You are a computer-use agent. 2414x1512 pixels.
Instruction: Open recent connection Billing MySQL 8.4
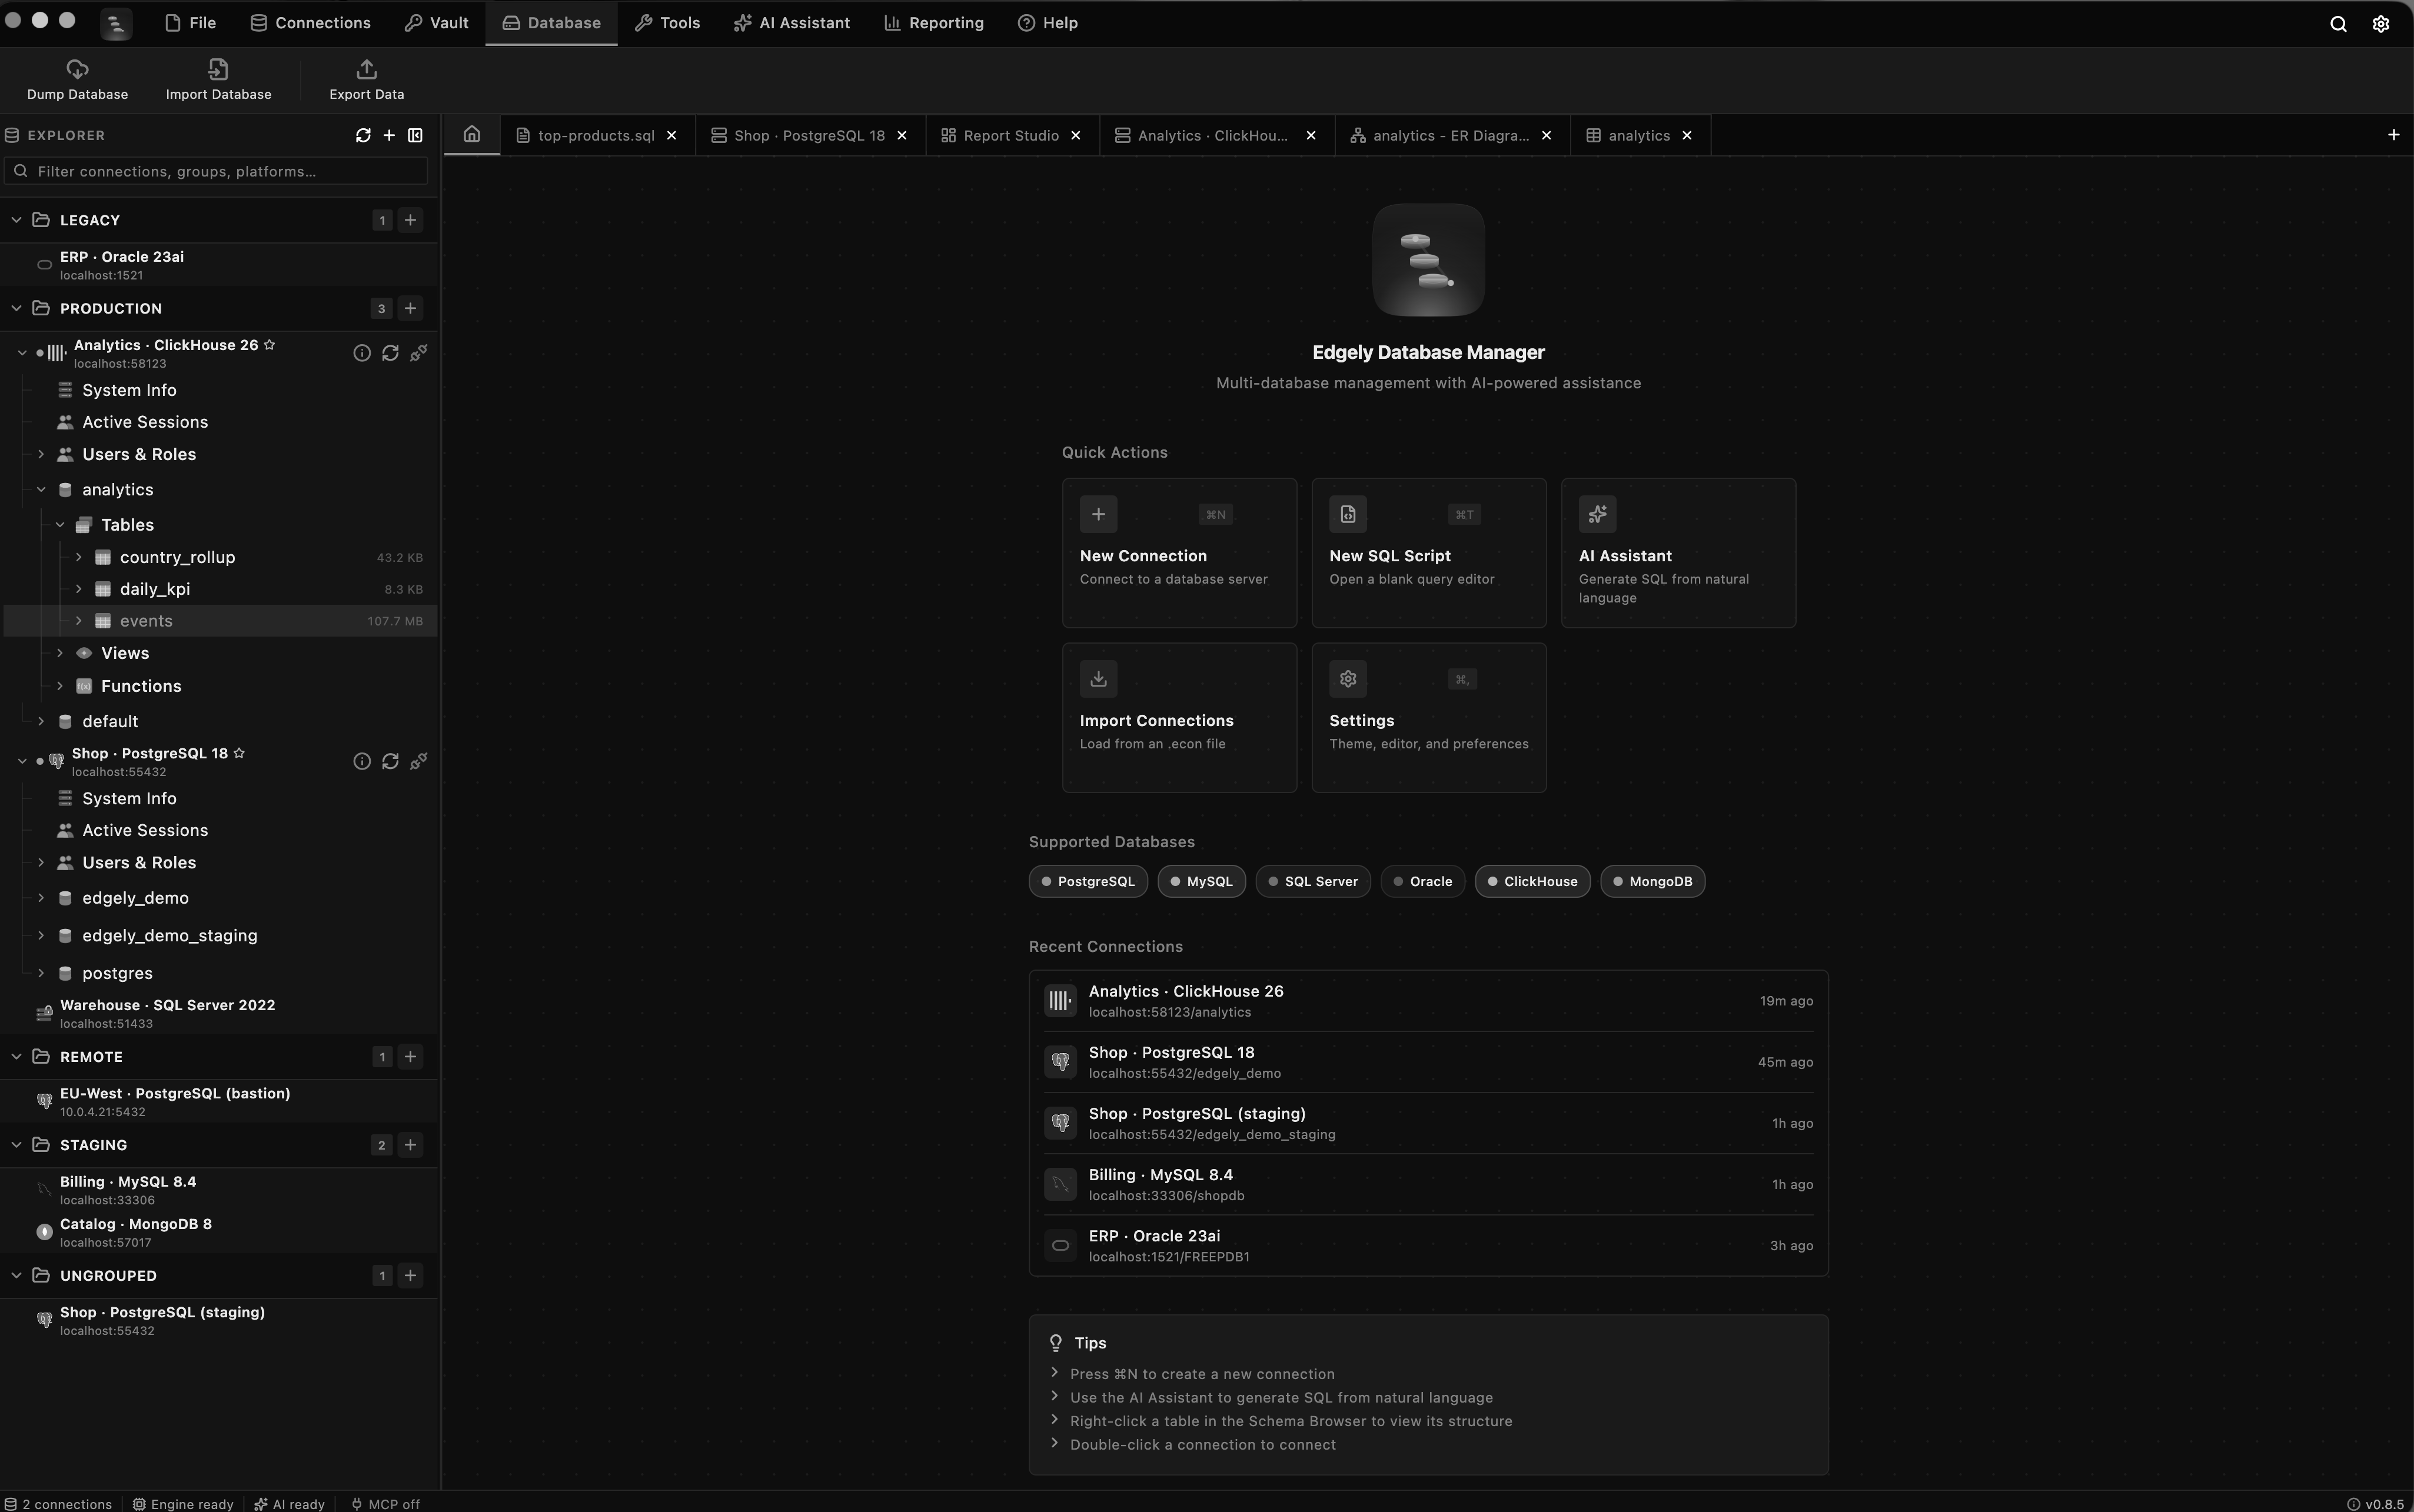1428,1184
